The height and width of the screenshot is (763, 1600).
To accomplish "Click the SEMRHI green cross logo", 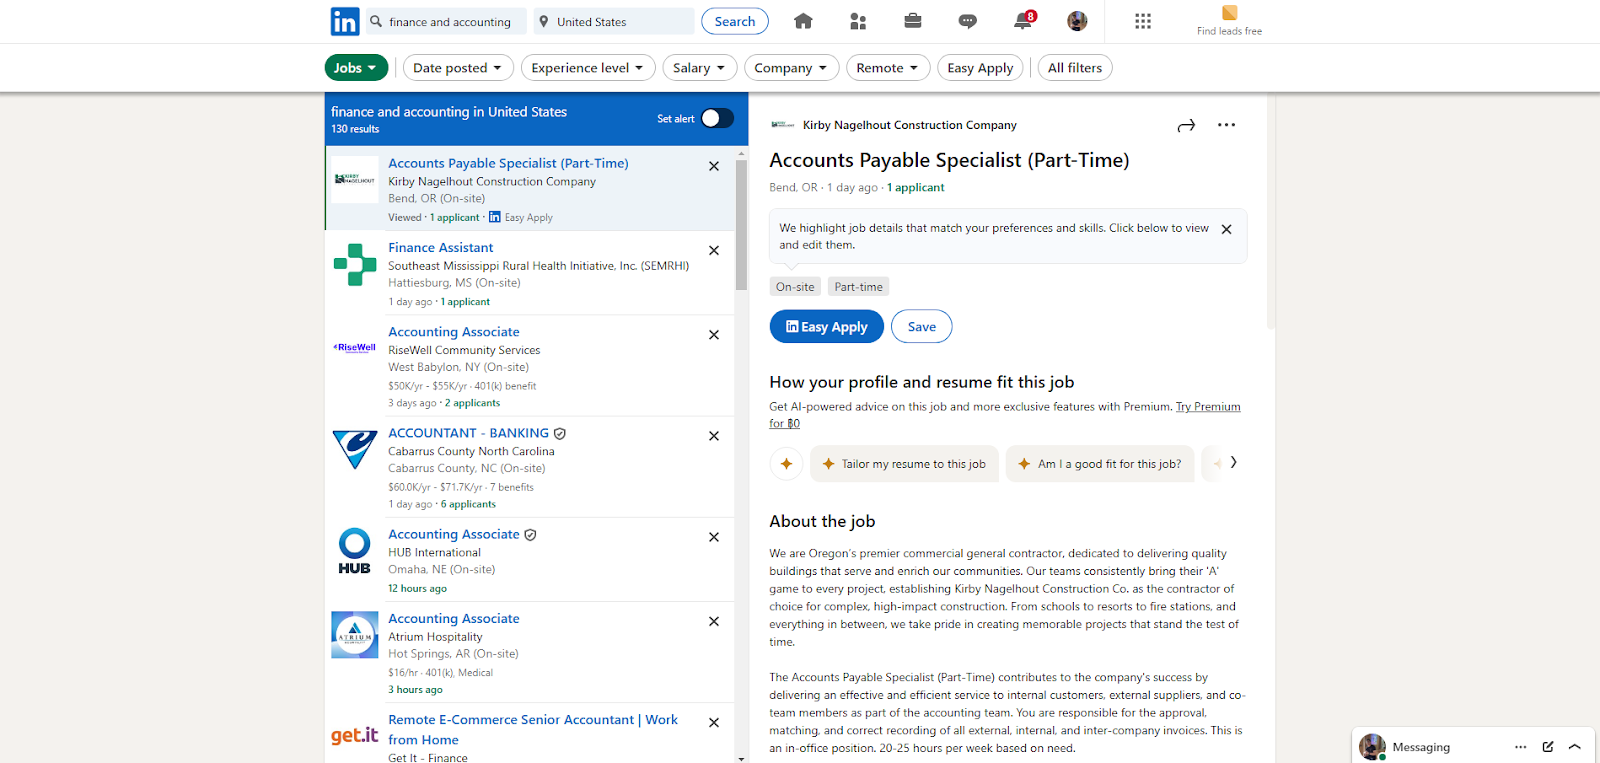I will (x=355, y=265).
